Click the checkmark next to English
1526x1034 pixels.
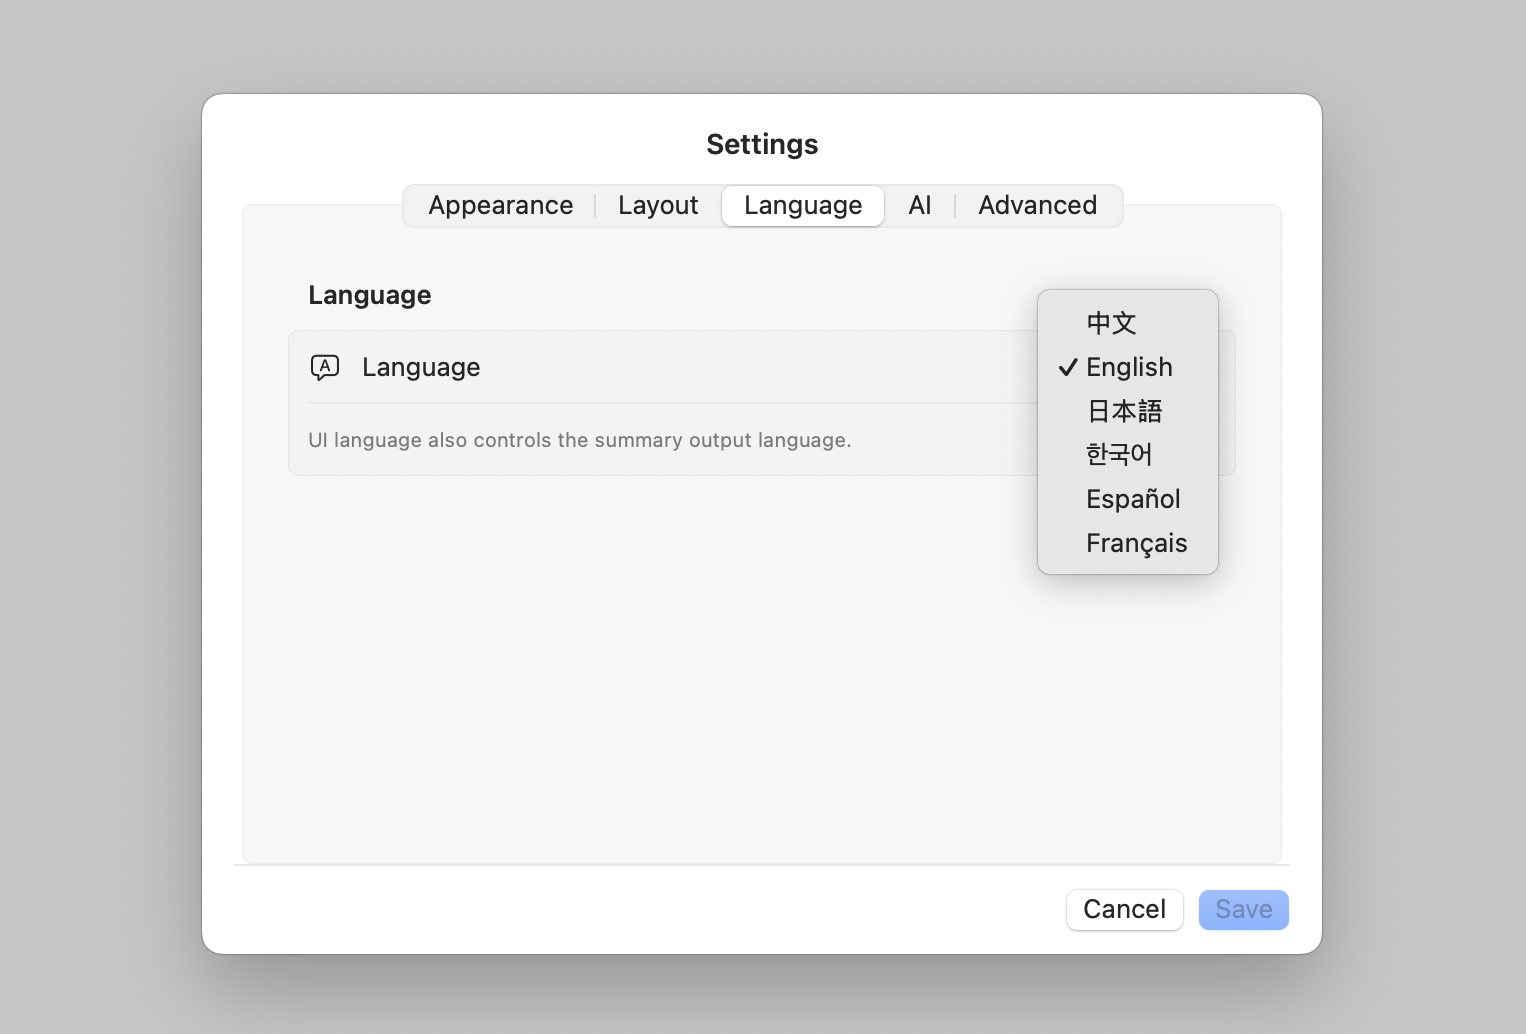1067,367
